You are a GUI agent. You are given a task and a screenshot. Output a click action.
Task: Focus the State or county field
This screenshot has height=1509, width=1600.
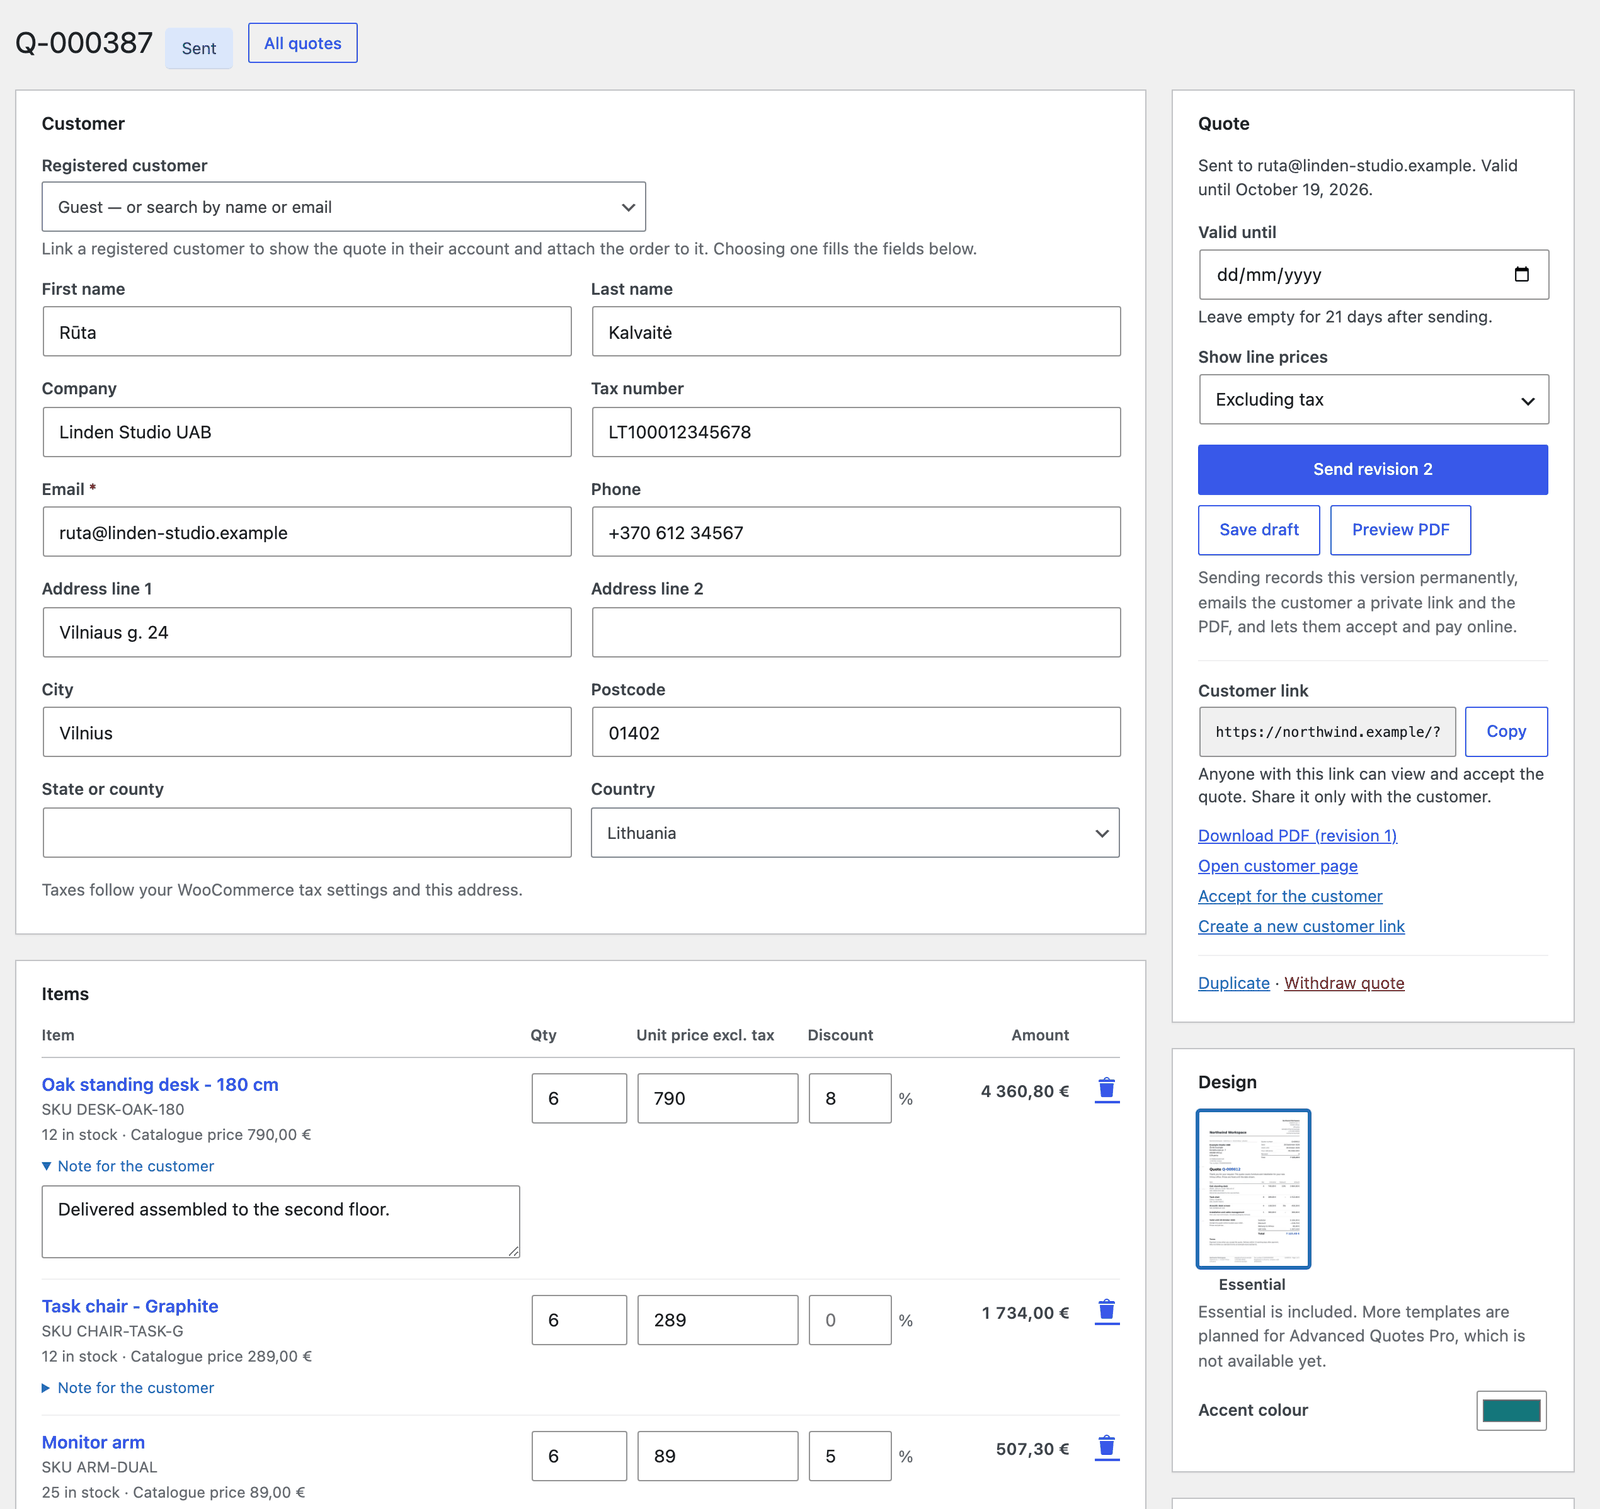[307, 833]
